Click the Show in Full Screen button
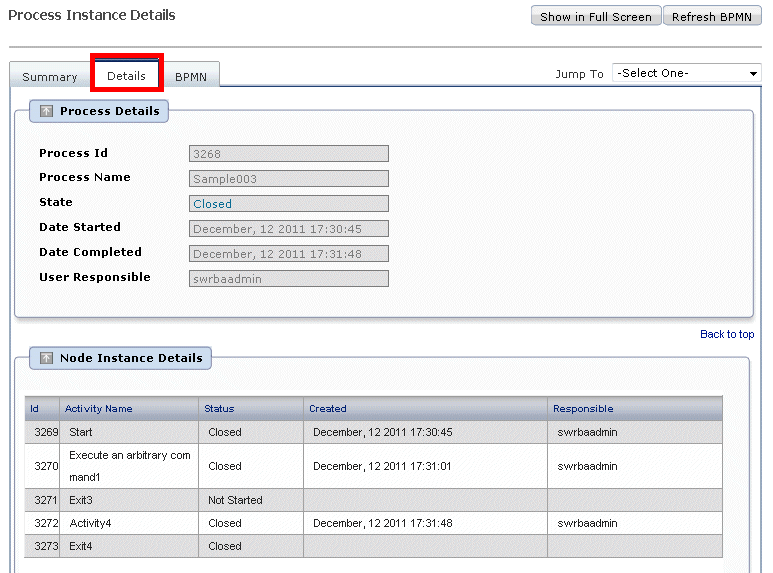 coord(596,17)
